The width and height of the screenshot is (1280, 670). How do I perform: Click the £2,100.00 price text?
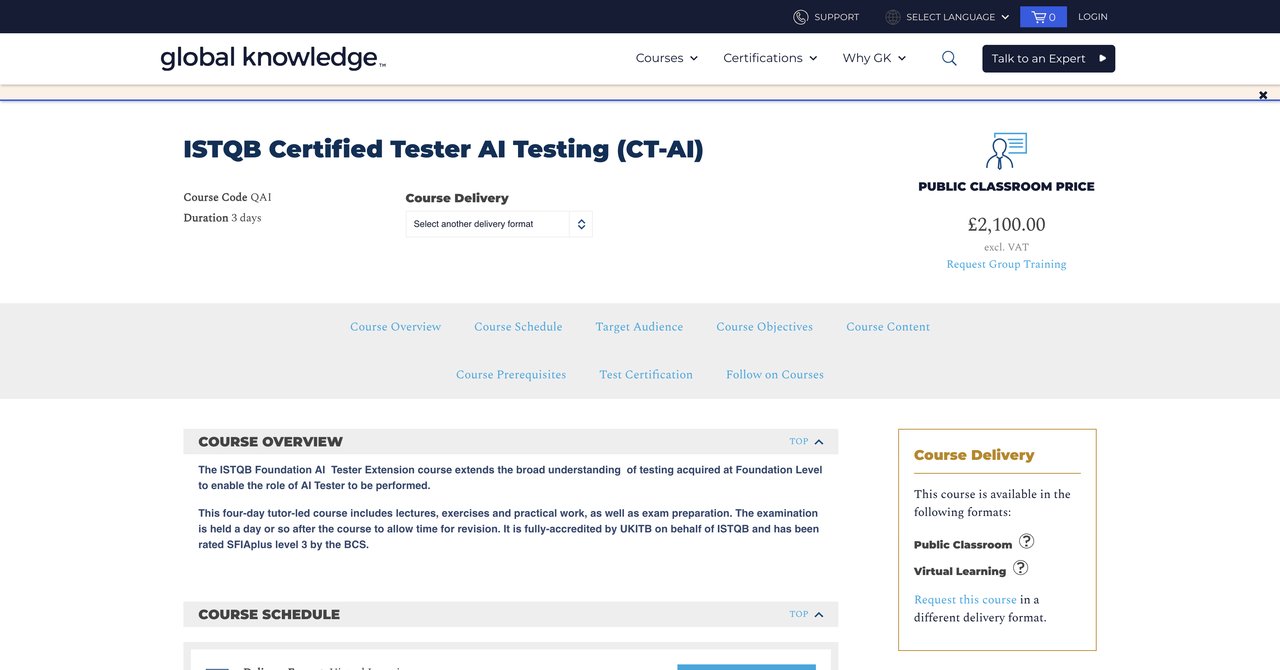tap(1006, 225)
